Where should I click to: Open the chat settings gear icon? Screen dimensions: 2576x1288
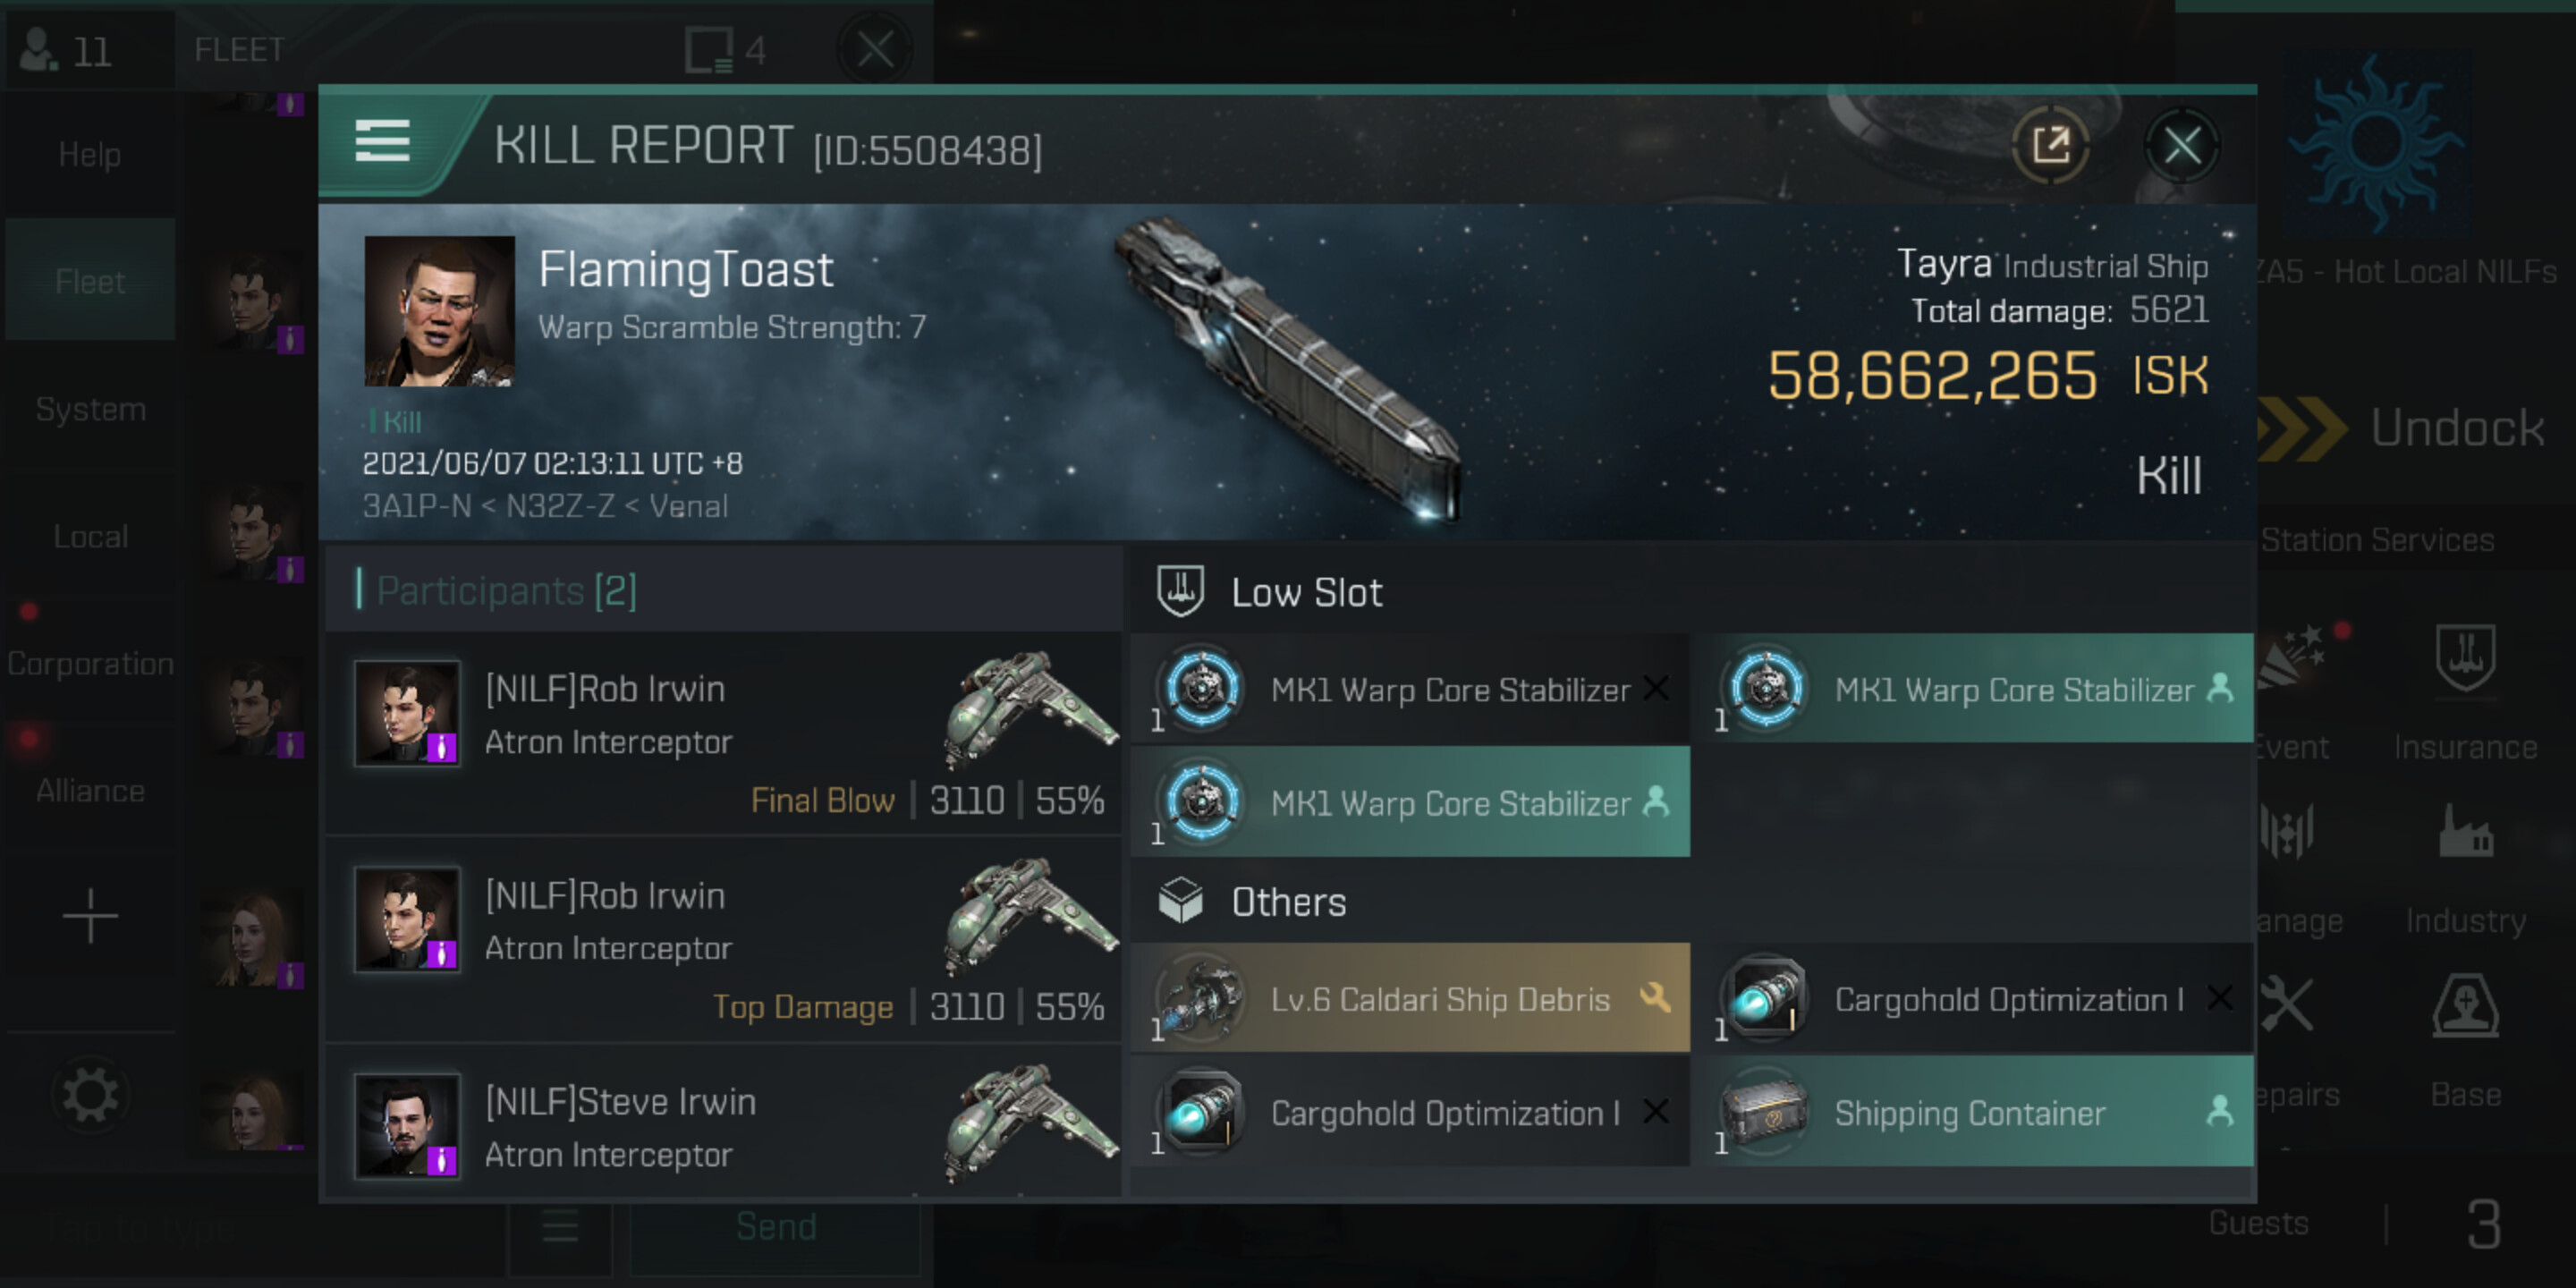[x=90, y=1095]
